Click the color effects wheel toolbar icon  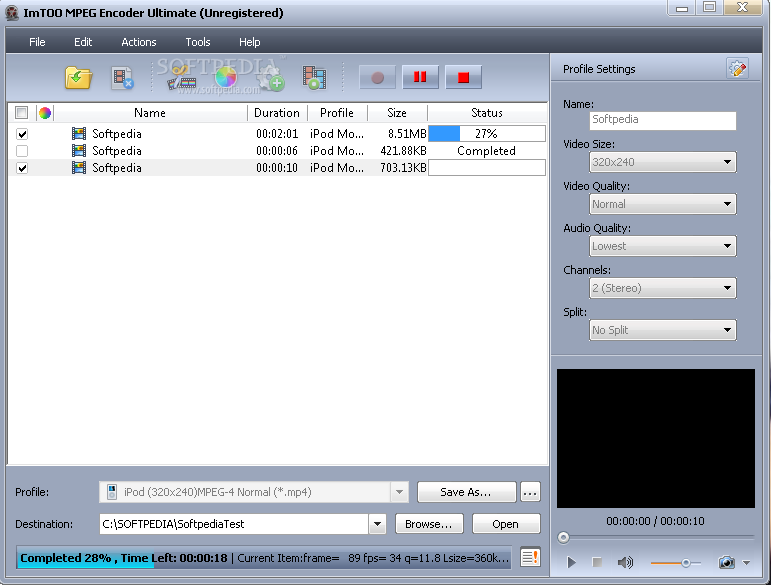tap(226, 78)
